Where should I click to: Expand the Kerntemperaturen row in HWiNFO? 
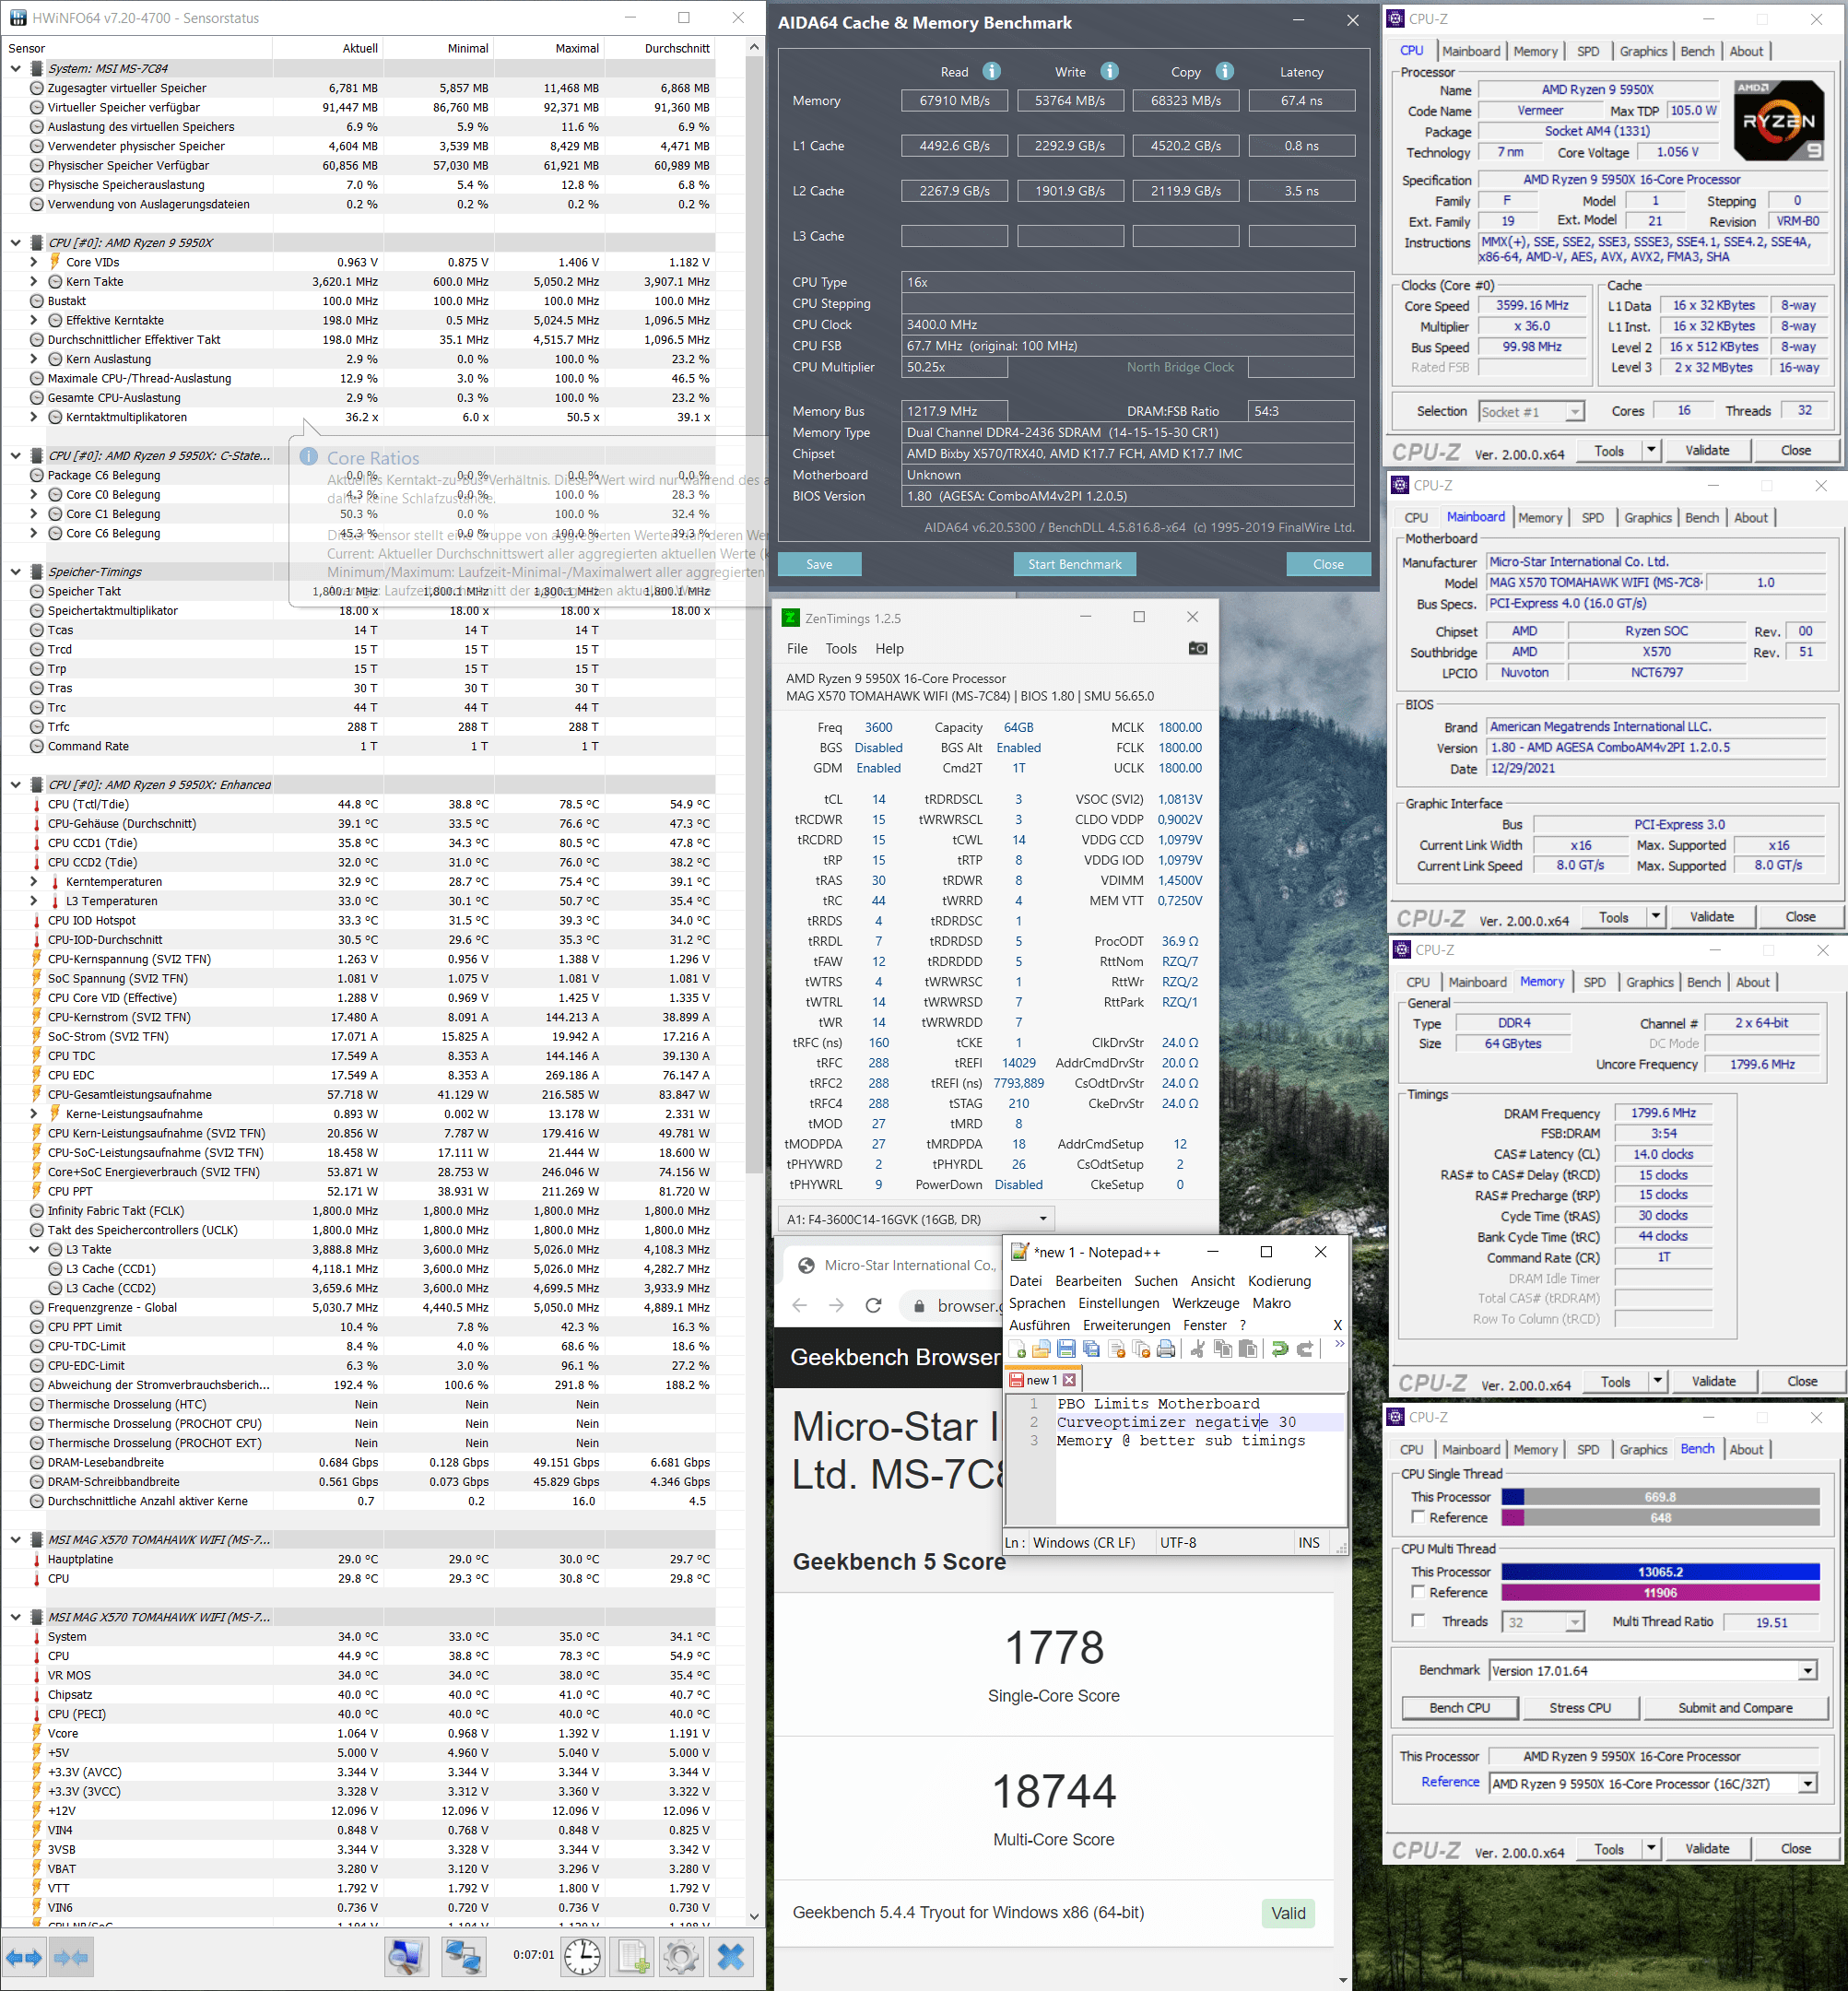[x=33, y=882]
